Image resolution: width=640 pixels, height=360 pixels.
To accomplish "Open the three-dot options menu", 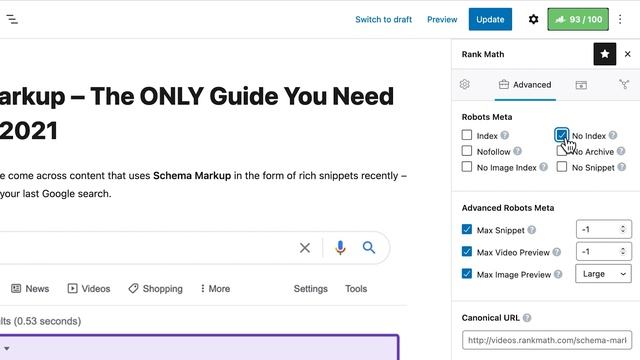I will 620,19.
